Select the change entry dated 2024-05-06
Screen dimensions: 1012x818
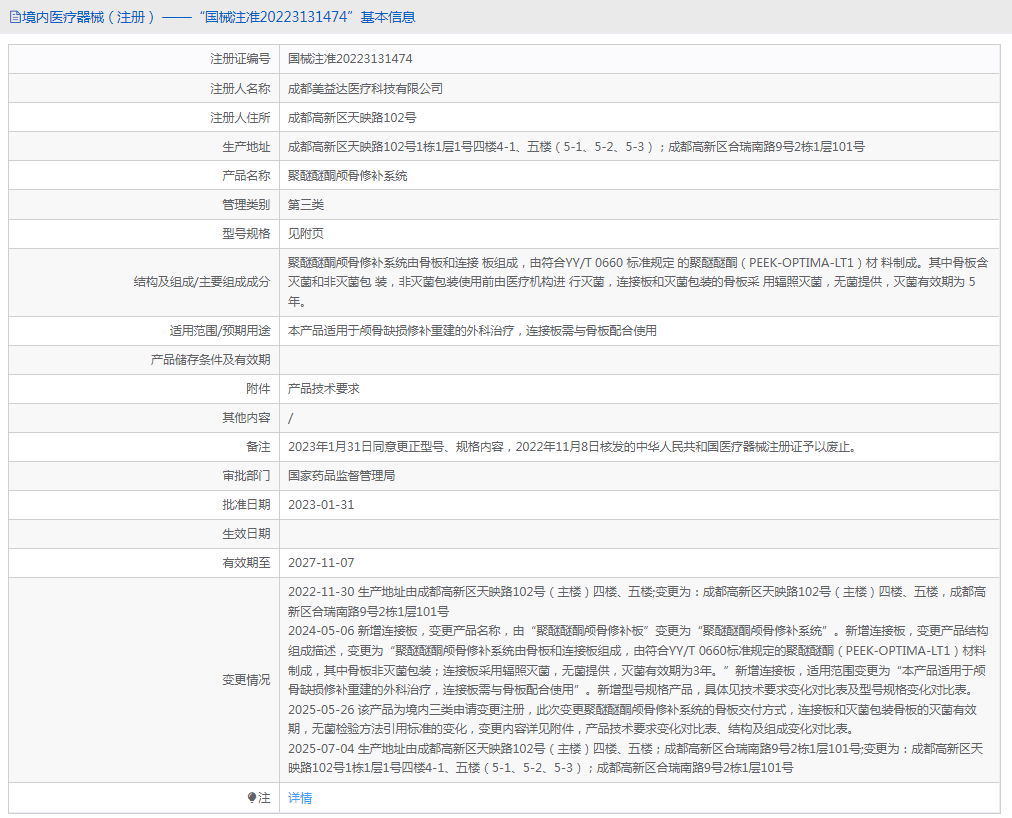(638, 660)
